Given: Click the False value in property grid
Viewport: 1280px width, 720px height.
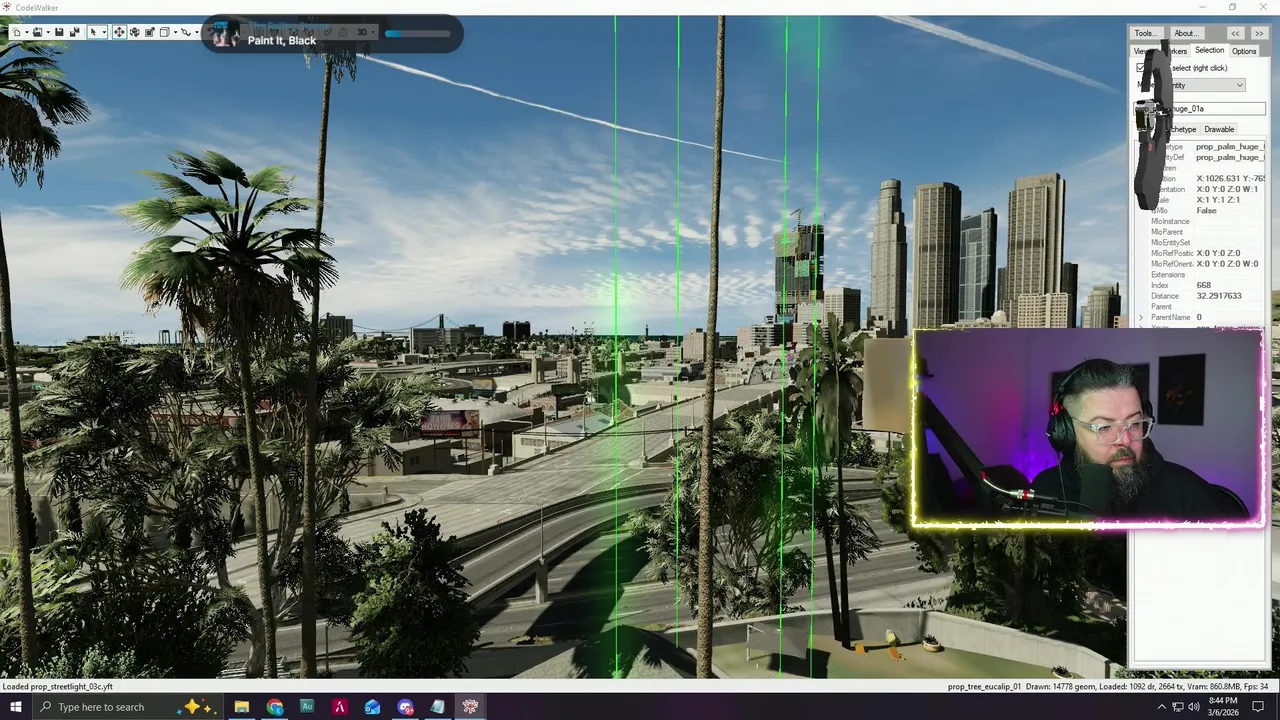Looking at the screenshot, I should (1206, 211).
